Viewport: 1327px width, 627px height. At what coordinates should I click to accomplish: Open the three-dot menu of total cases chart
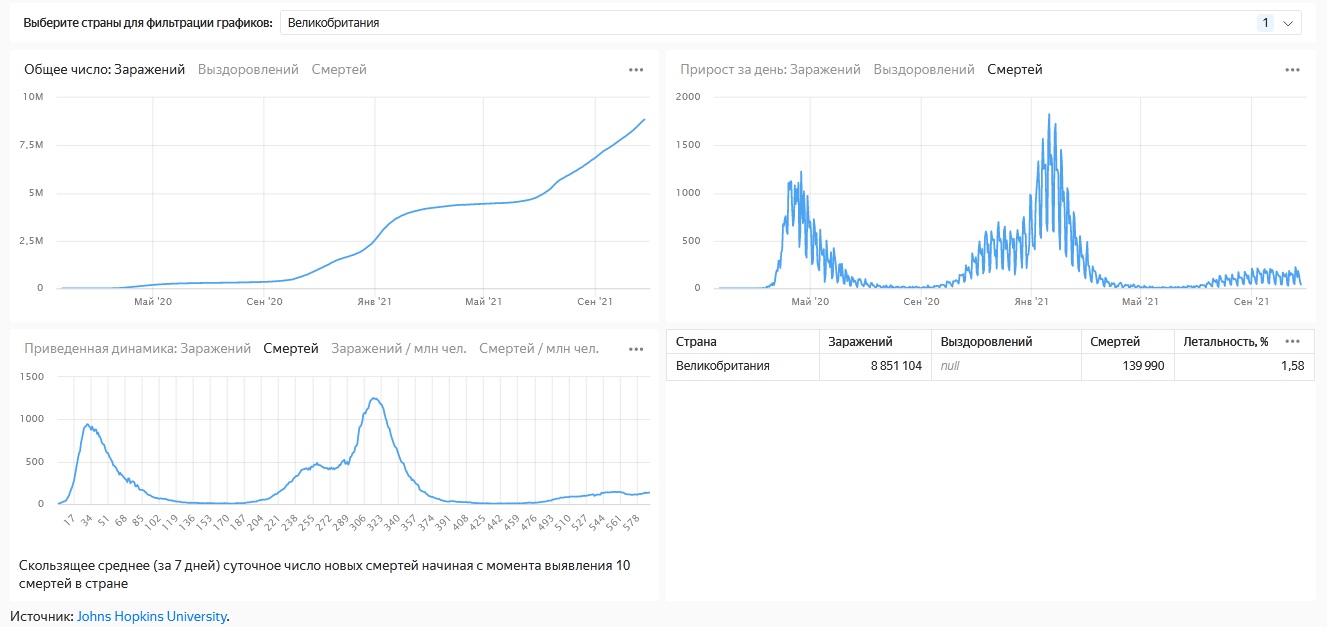636,70
